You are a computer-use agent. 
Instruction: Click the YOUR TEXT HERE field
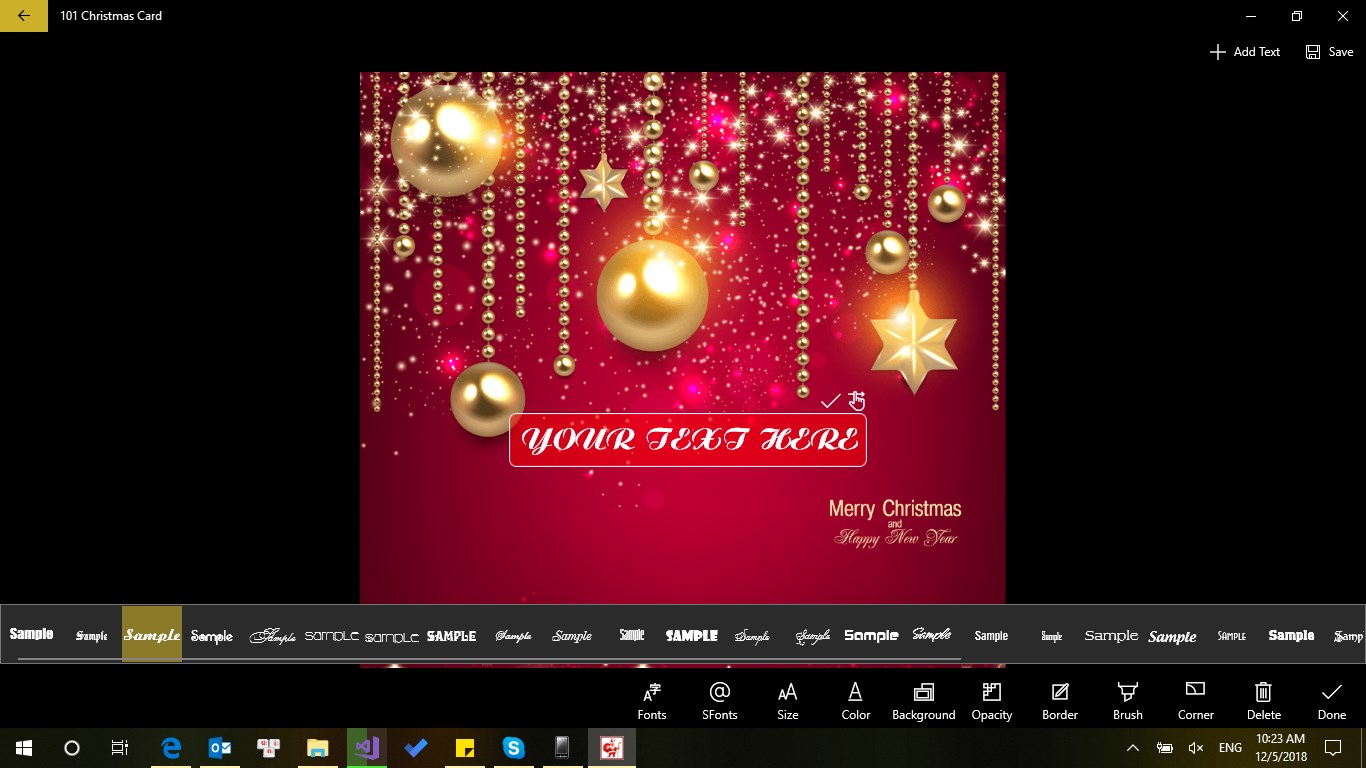tap(687, 440)
